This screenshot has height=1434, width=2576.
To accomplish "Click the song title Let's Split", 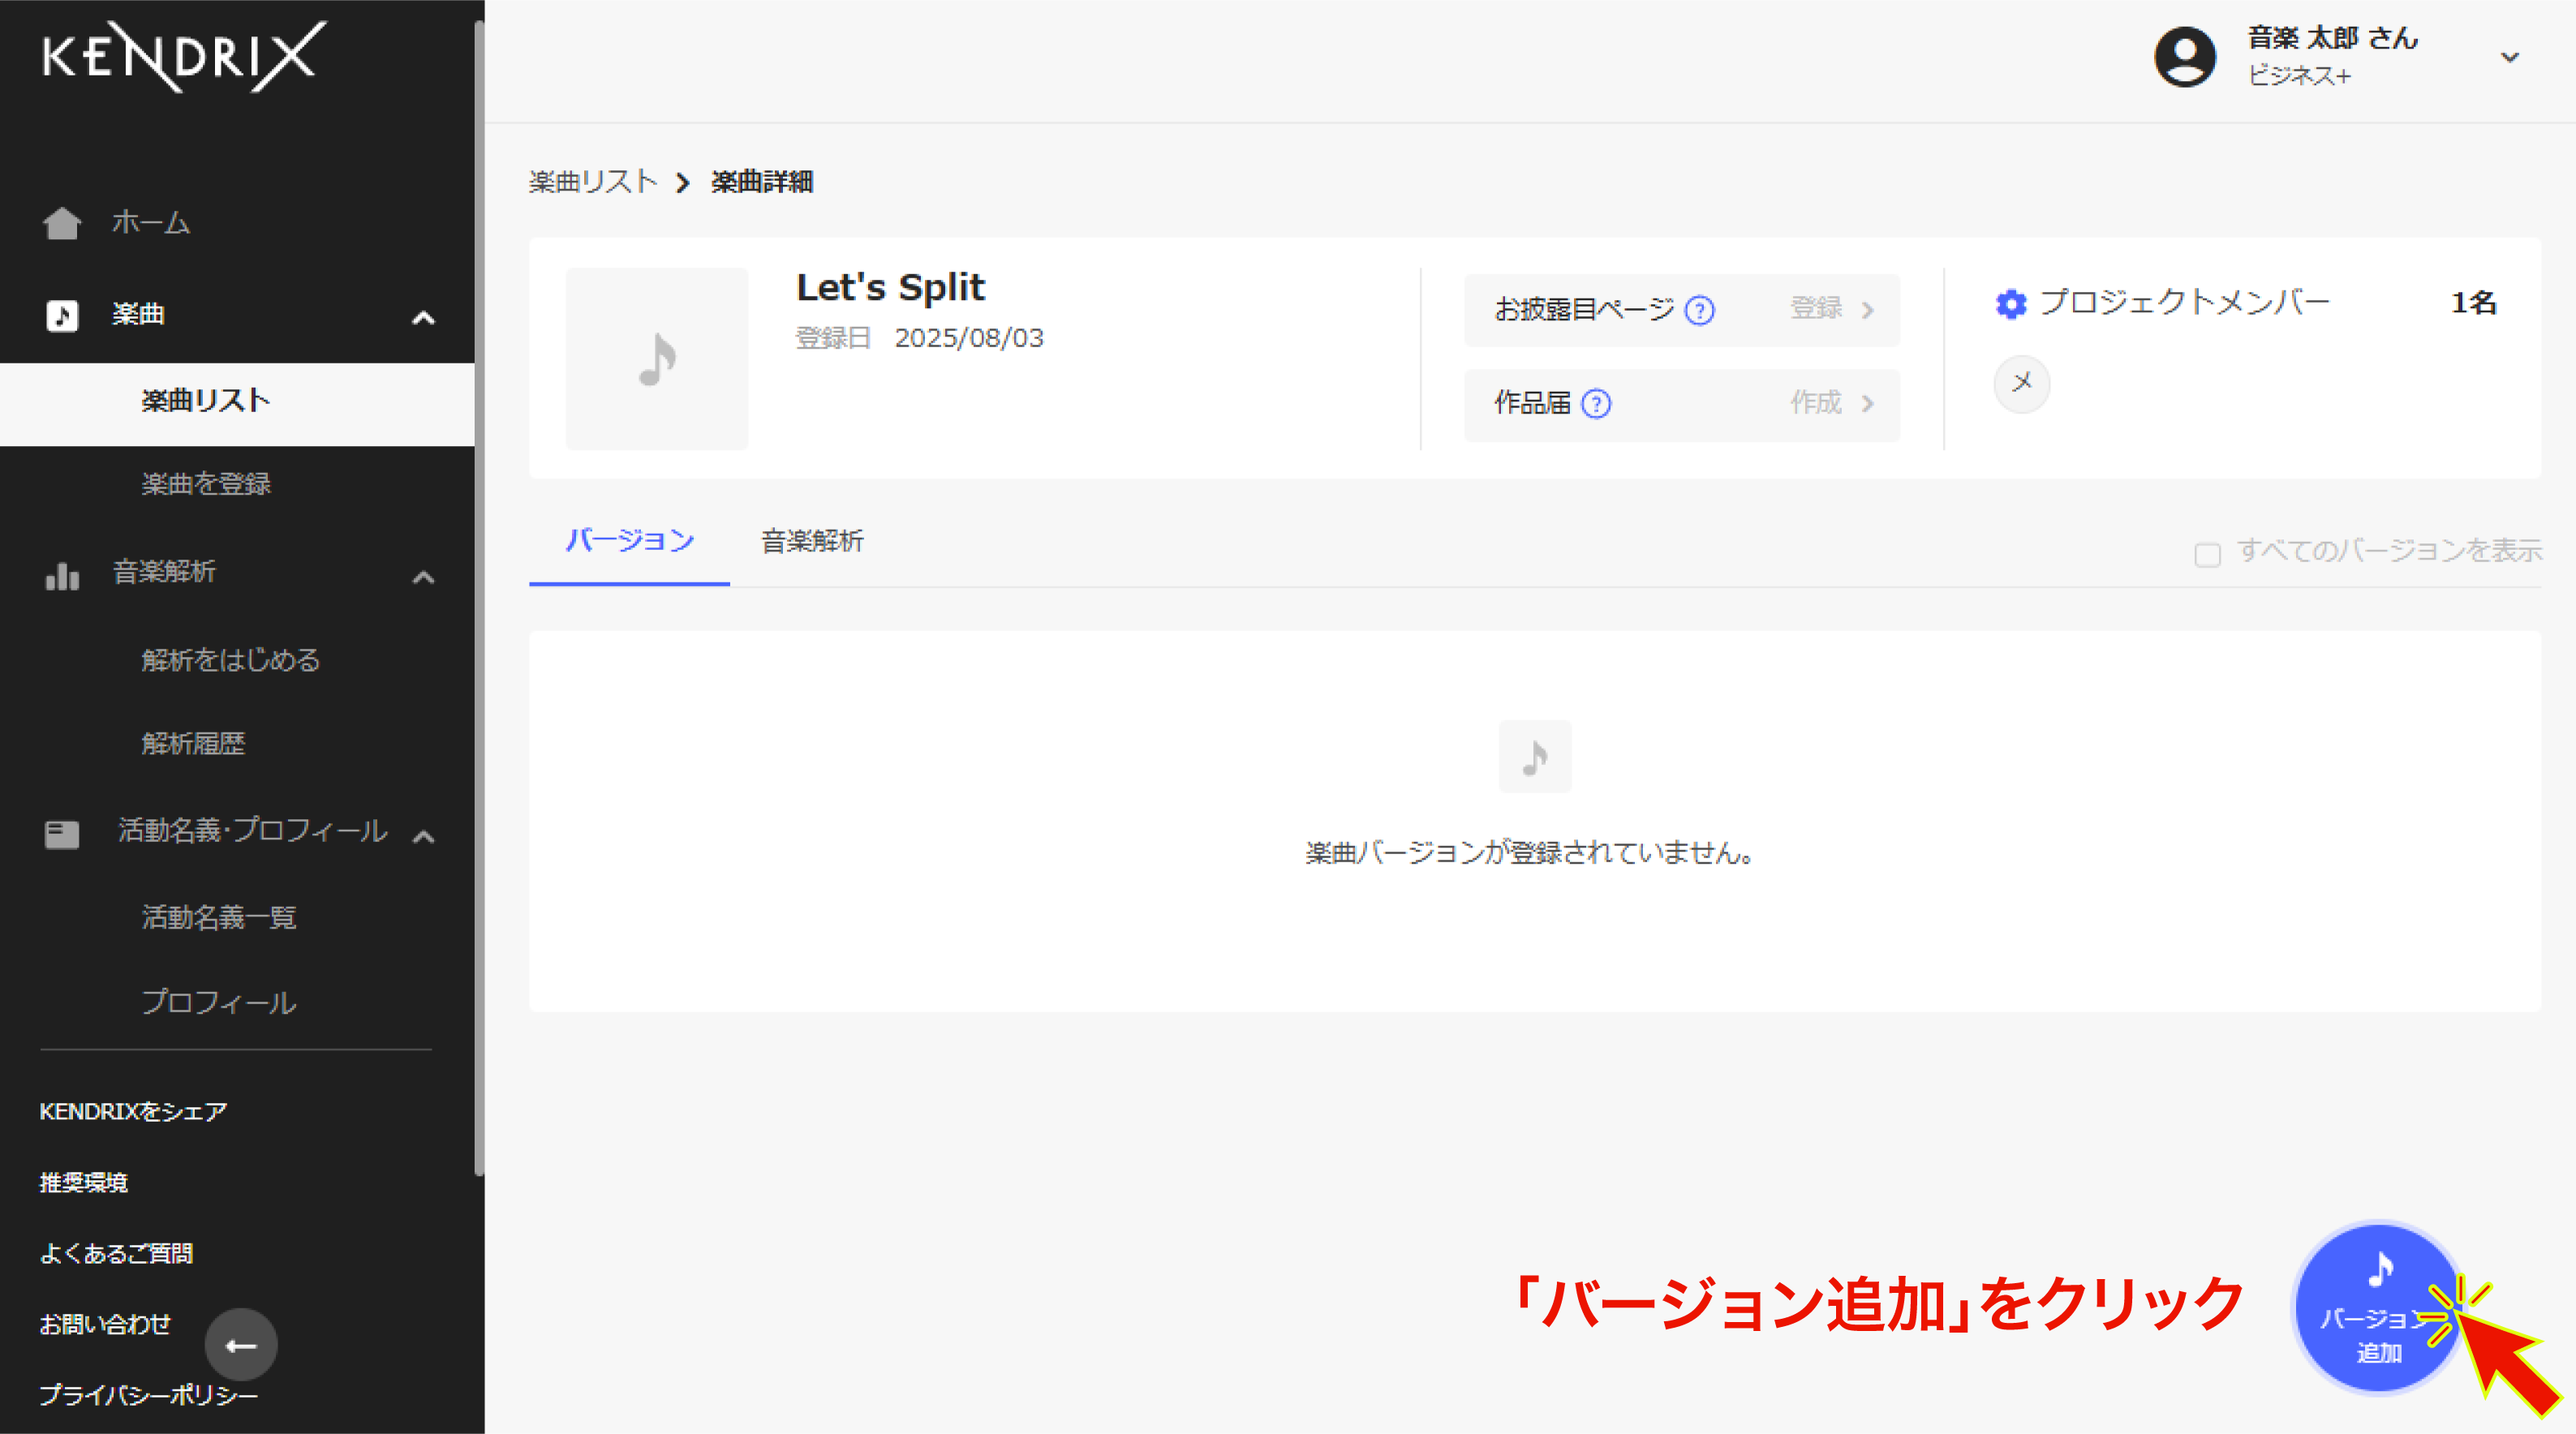I will point(890,288).
